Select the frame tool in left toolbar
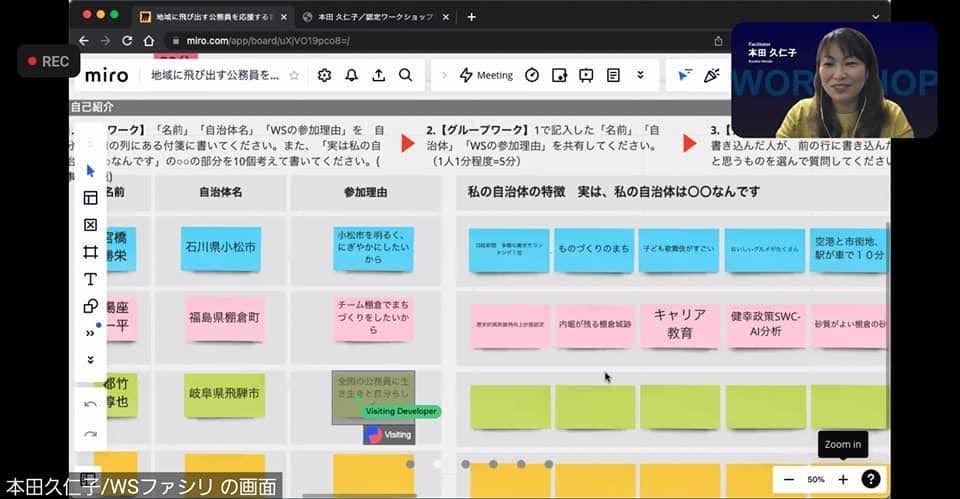 91,252
